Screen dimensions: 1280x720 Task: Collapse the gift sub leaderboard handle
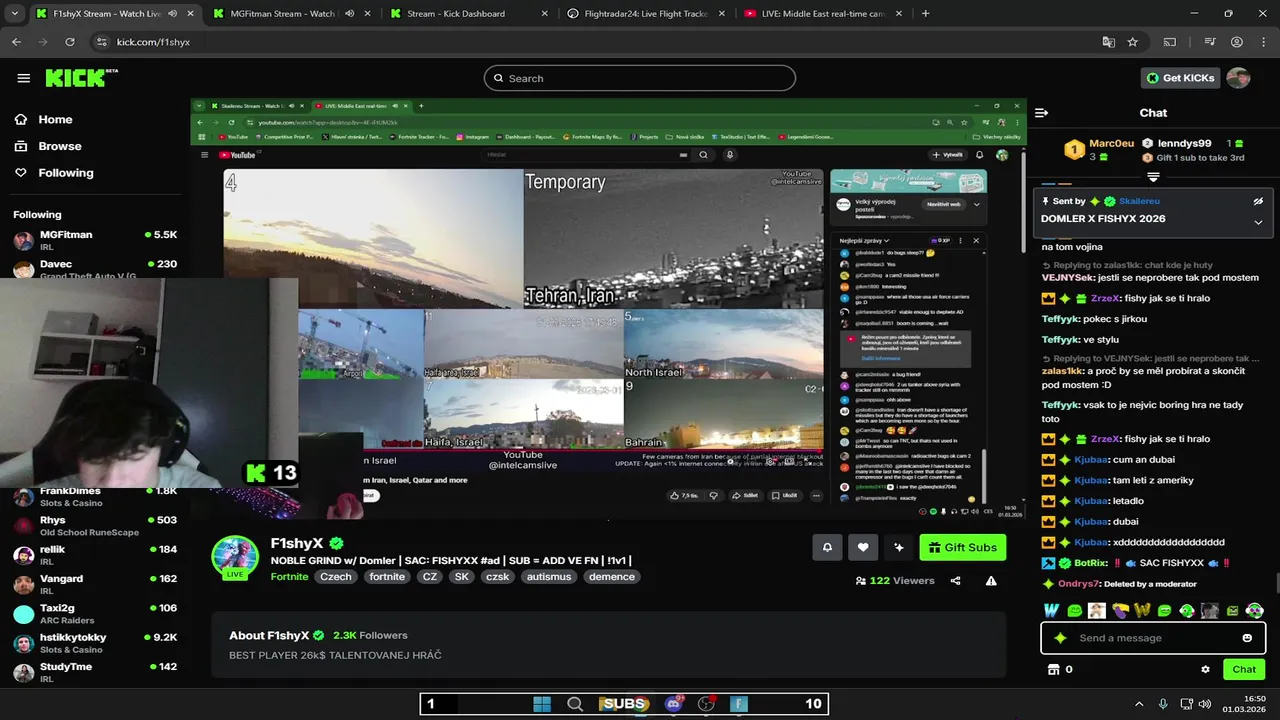click(x=1153, y=177)
